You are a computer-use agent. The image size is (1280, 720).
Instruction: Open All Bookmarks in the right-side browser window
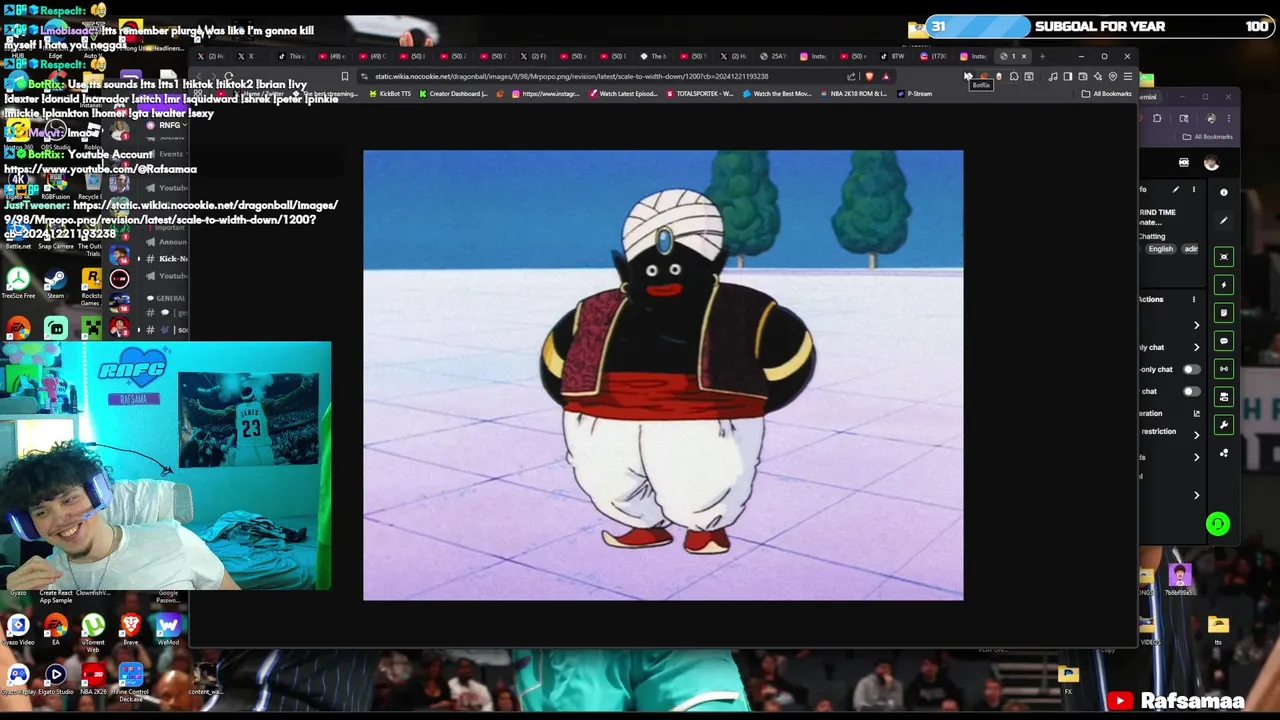(1208, 137)
